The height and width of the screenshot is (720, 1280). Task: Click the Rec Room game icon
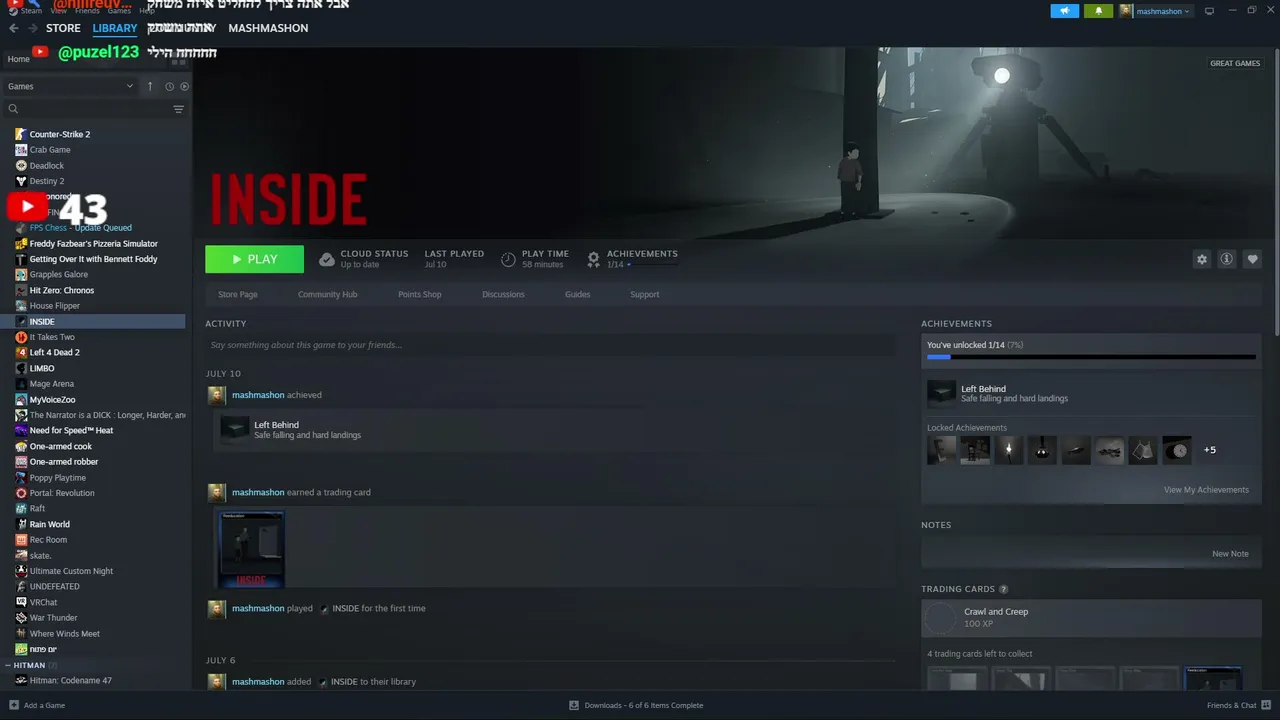[21, 540]
